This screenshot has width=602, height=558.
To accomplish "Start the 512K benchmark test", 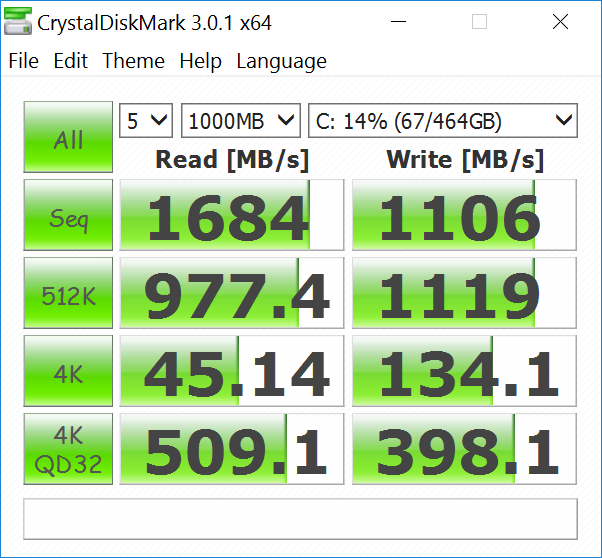I will [x=68, y=293].
